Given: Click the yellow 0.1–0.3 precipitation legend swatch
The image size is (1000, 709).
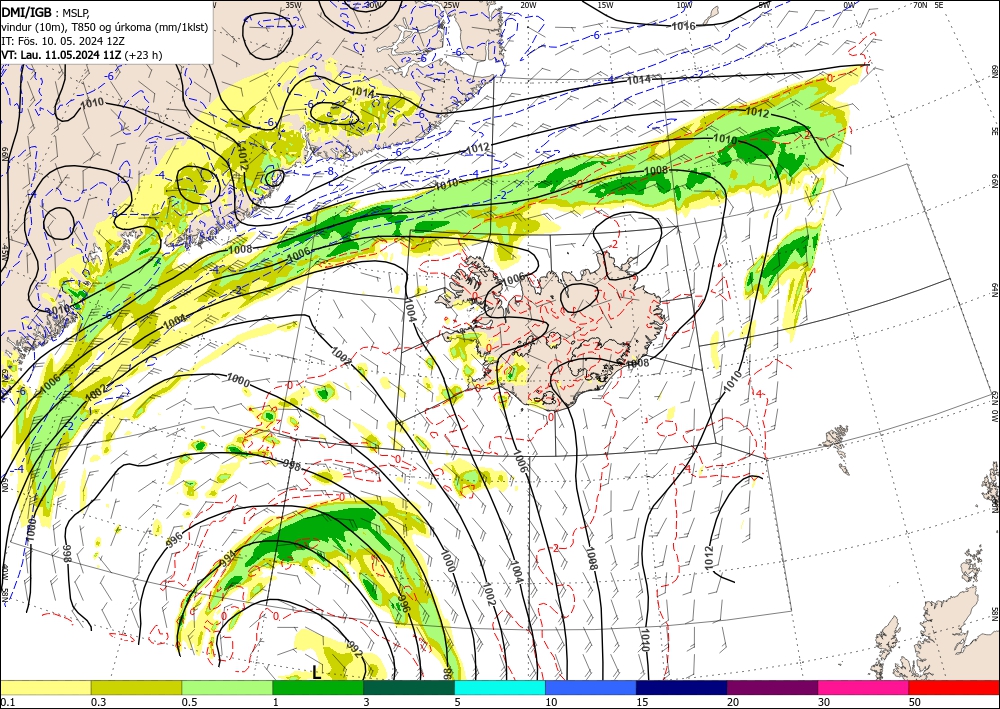Looking at the screenshot, I should pos(45,687).
